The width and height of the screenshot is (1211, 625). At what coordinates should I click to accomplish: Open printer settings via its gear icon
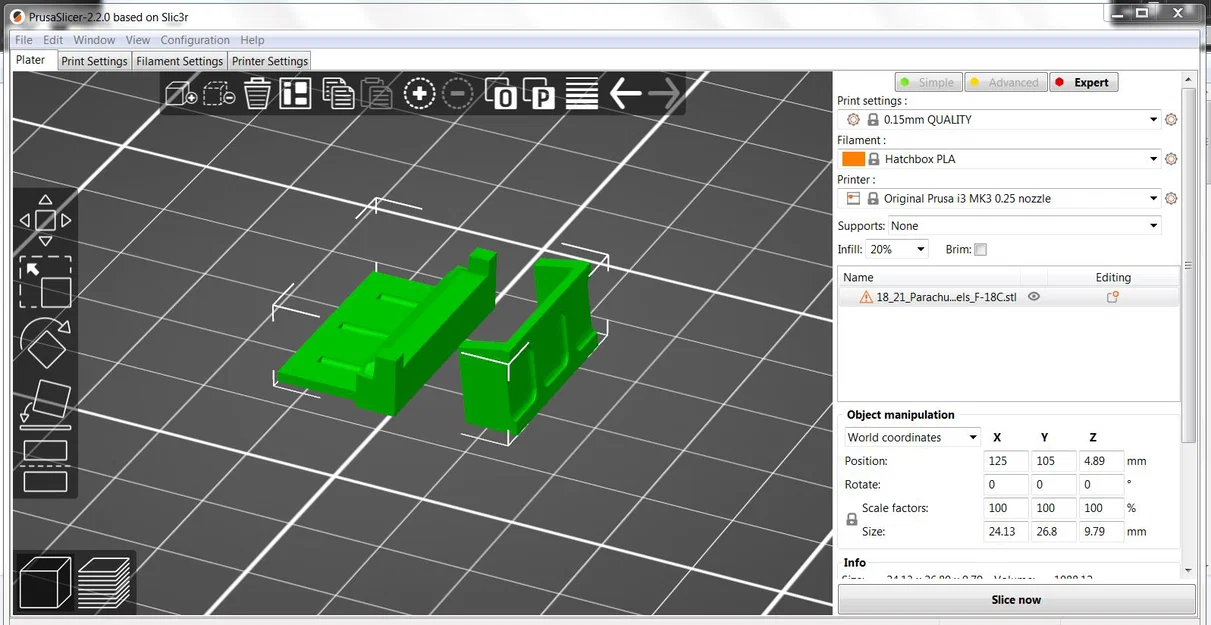[1171, 198]
